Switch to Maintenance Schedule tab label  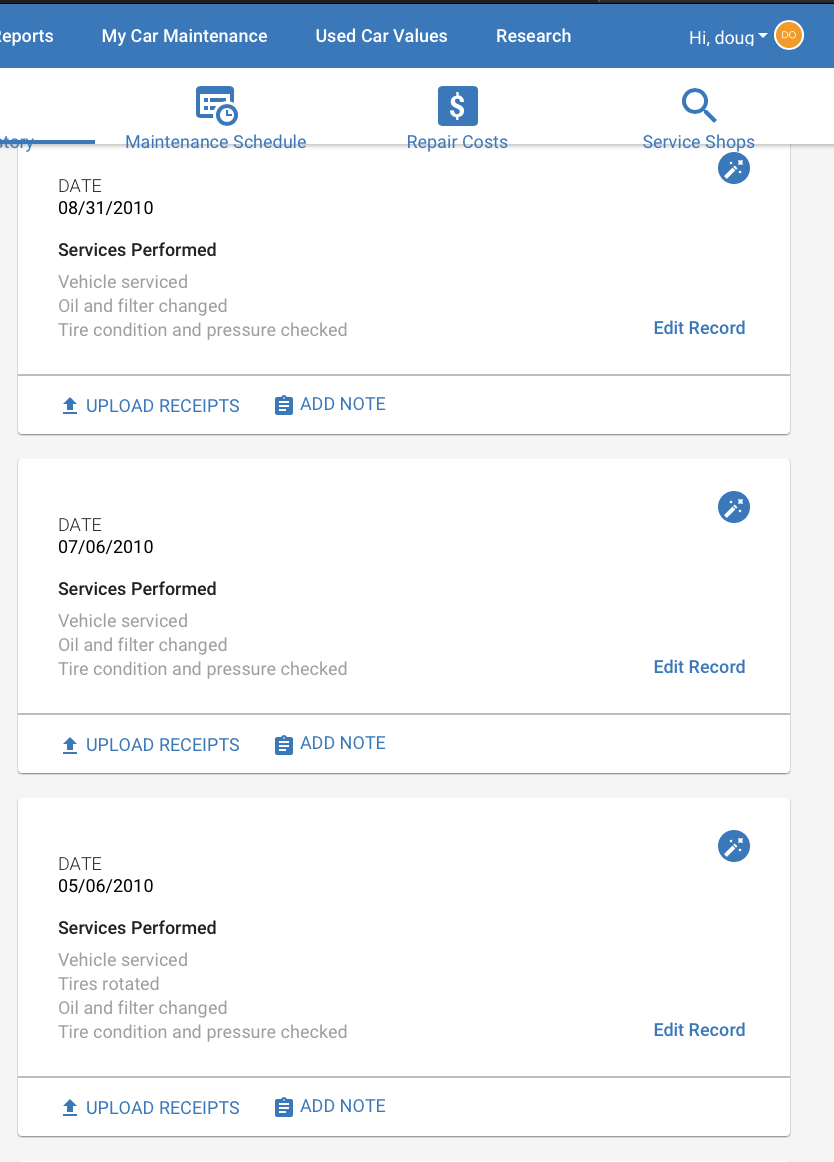pyautogui.click(x=216, y=142)
